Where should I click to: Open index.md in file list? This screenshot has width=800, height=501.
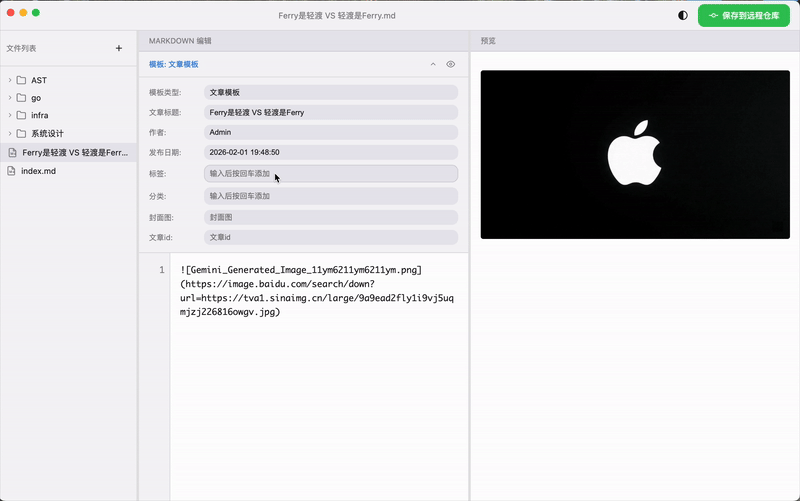pos(68,171)
